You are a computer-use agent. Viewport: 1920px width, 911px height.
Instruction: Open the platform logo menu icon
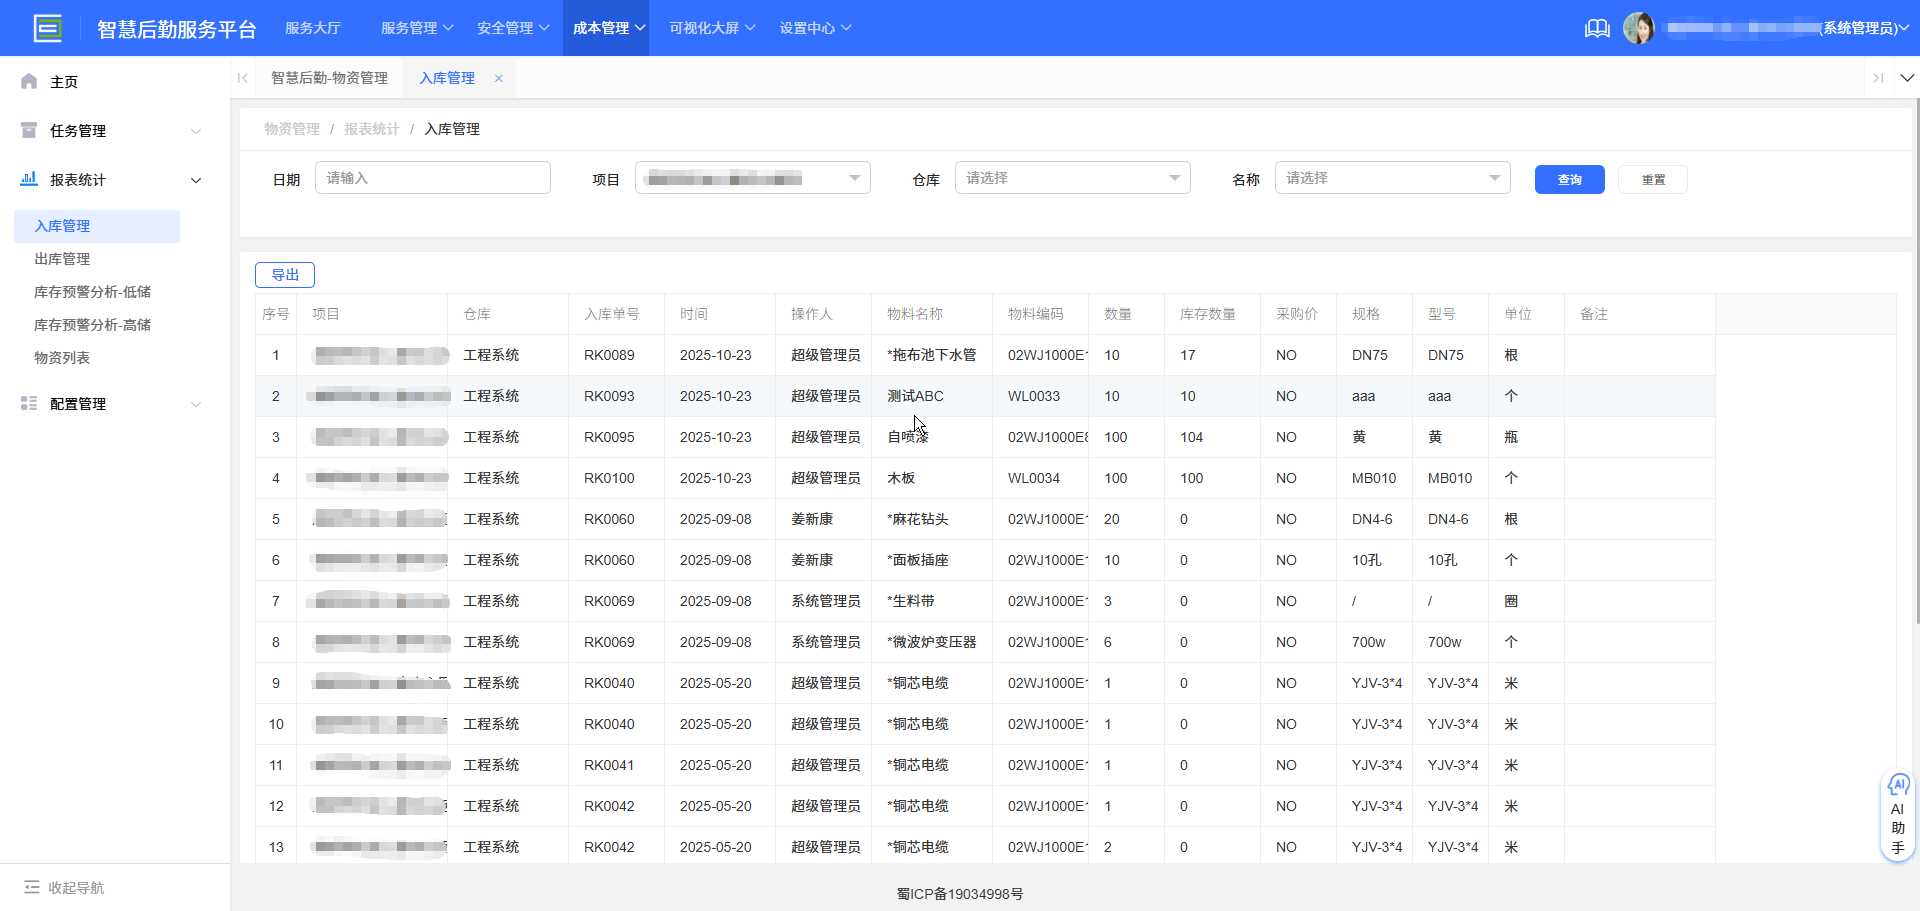(x=47, y=28)
